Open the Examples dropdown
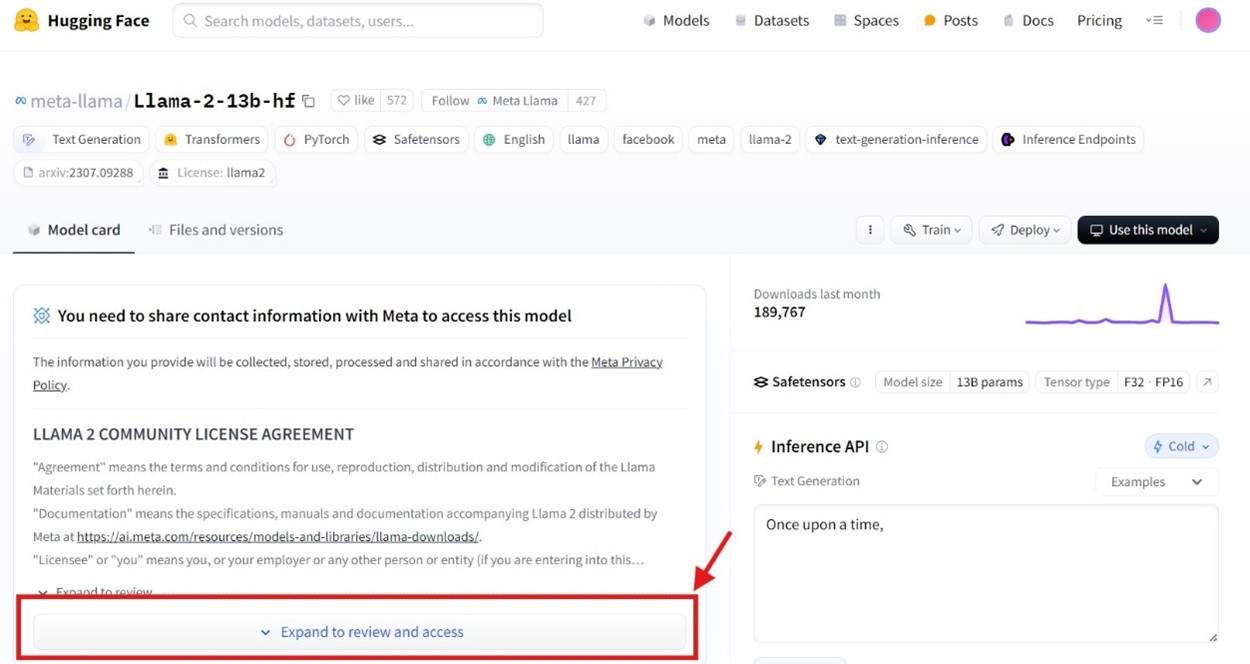This screenshot has height=664, width=1250. tap(1157, 482)
